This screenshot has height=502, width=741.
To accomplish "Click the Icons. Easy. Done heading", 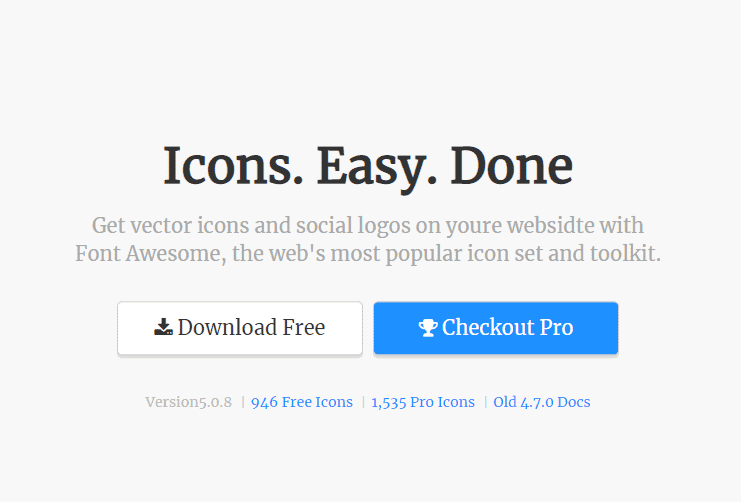I will (368, 167).
